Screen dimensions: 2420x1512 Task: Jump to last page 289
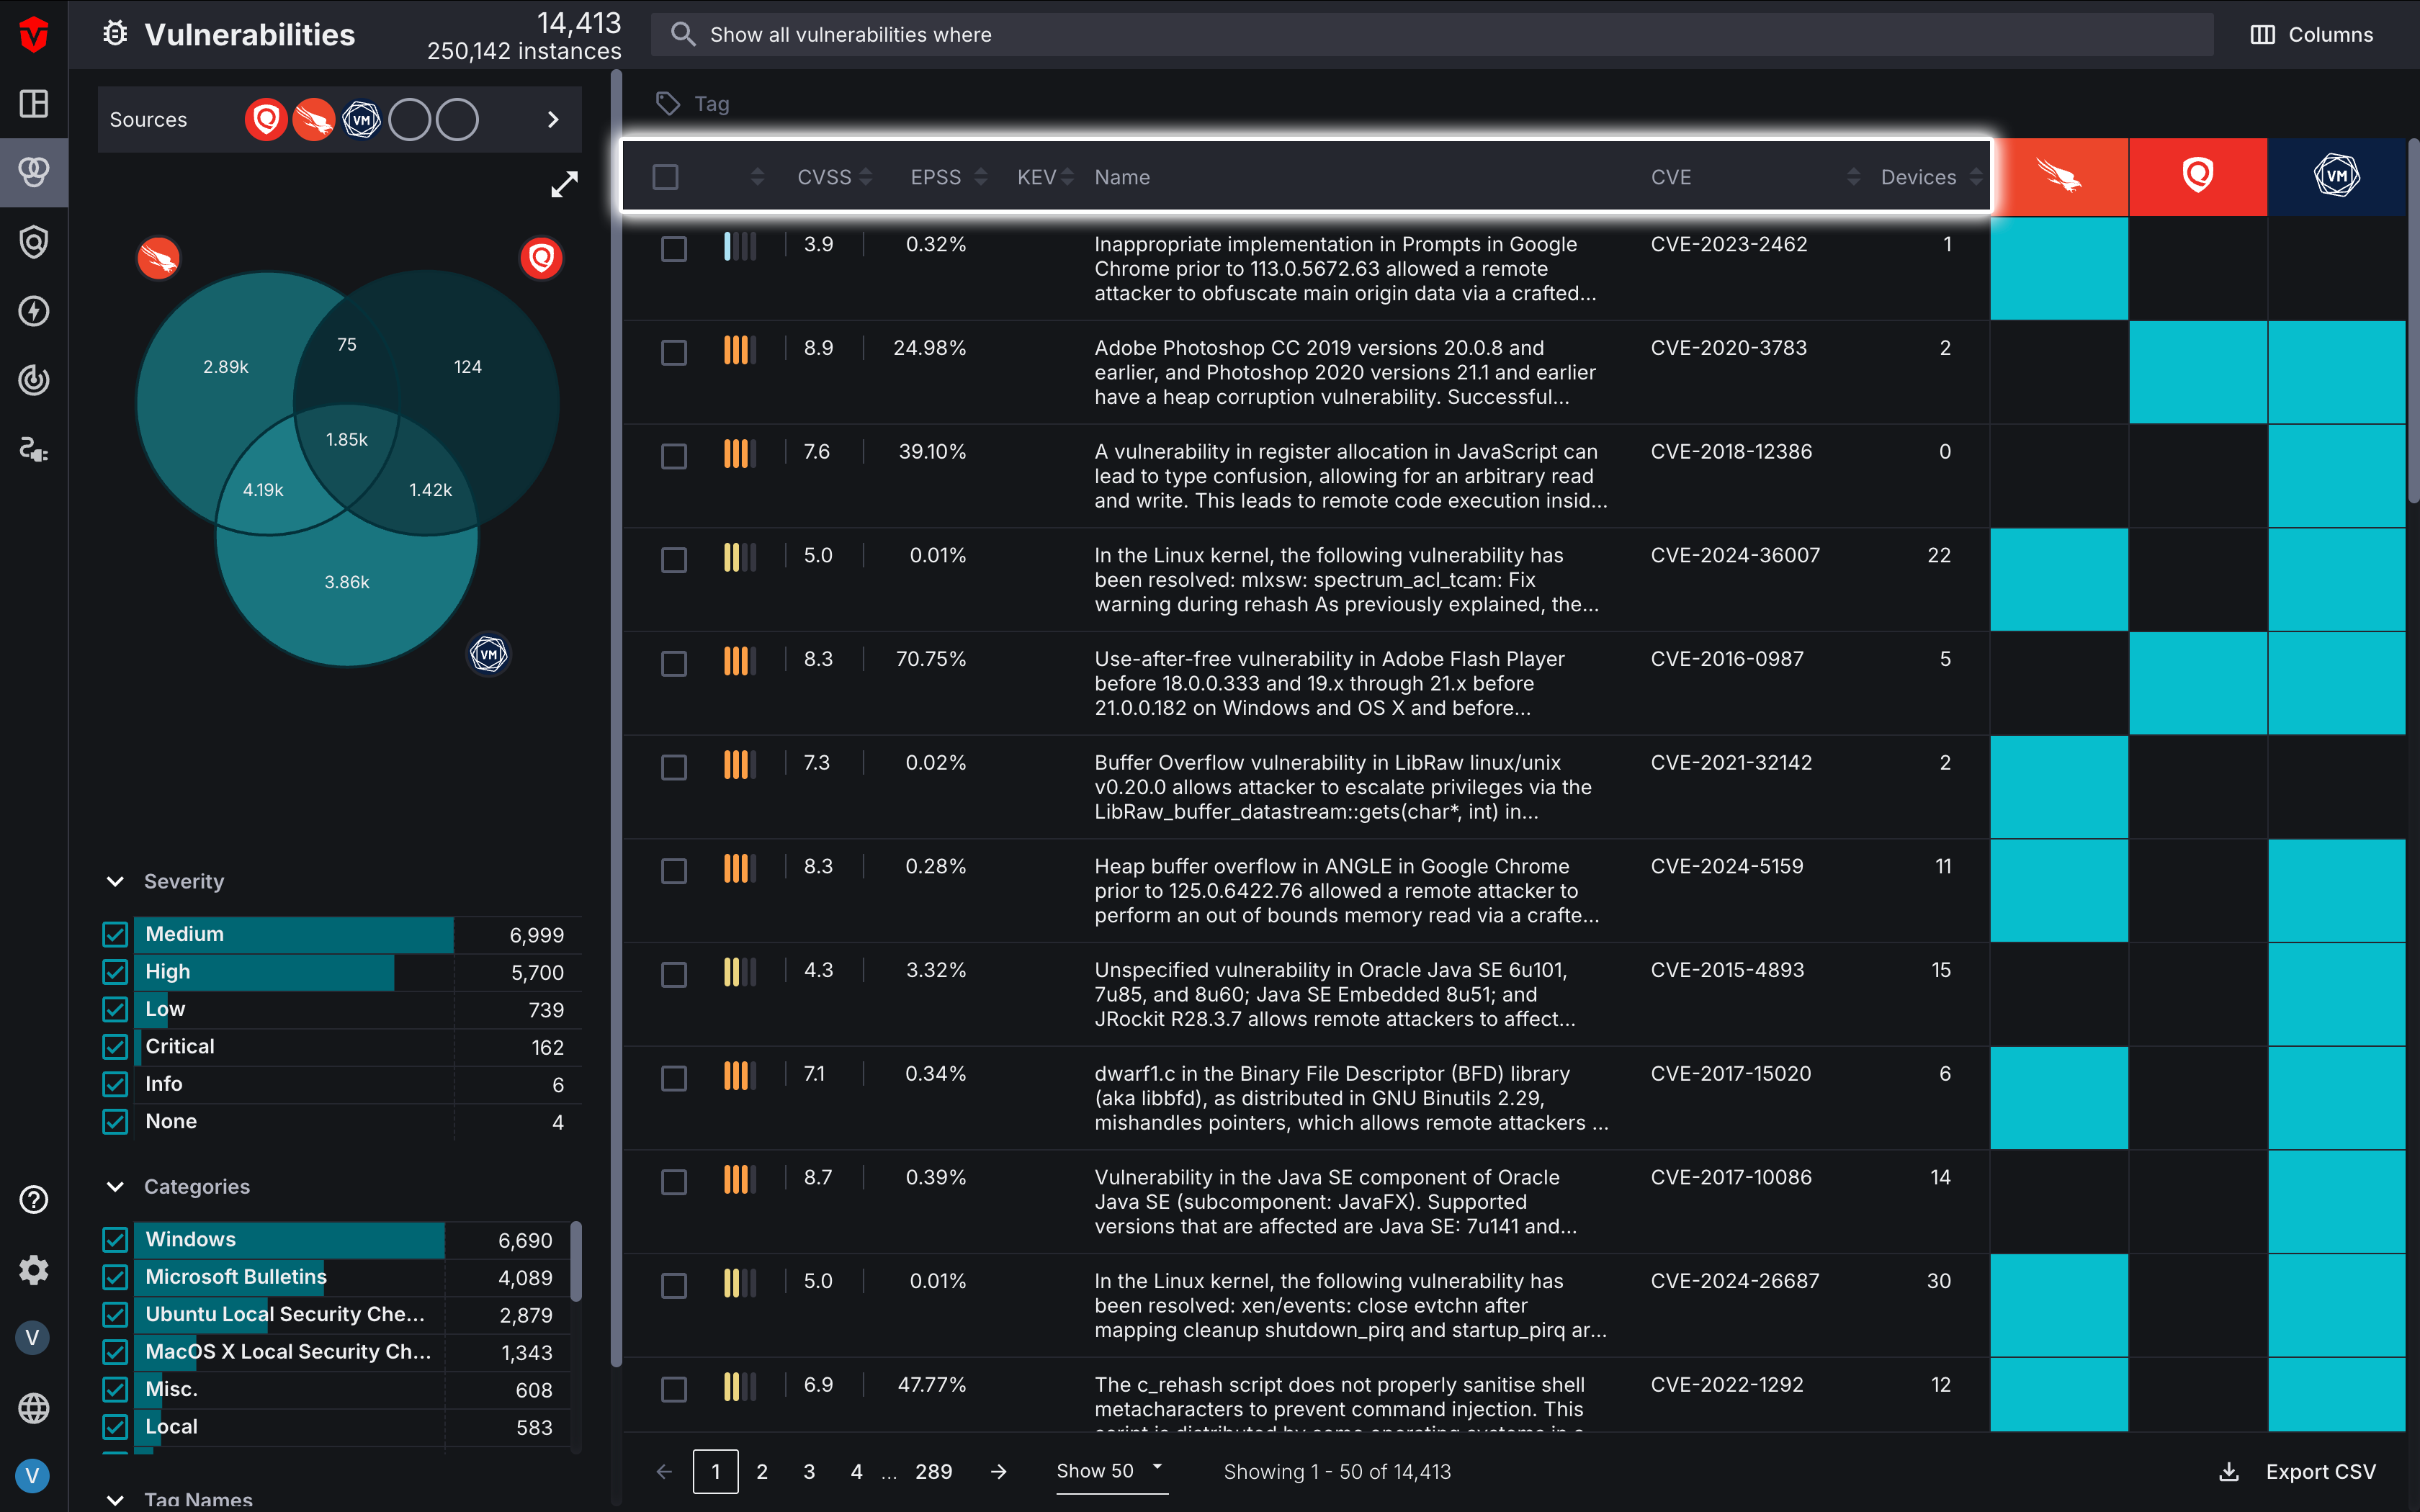[x=933, y=1471]
